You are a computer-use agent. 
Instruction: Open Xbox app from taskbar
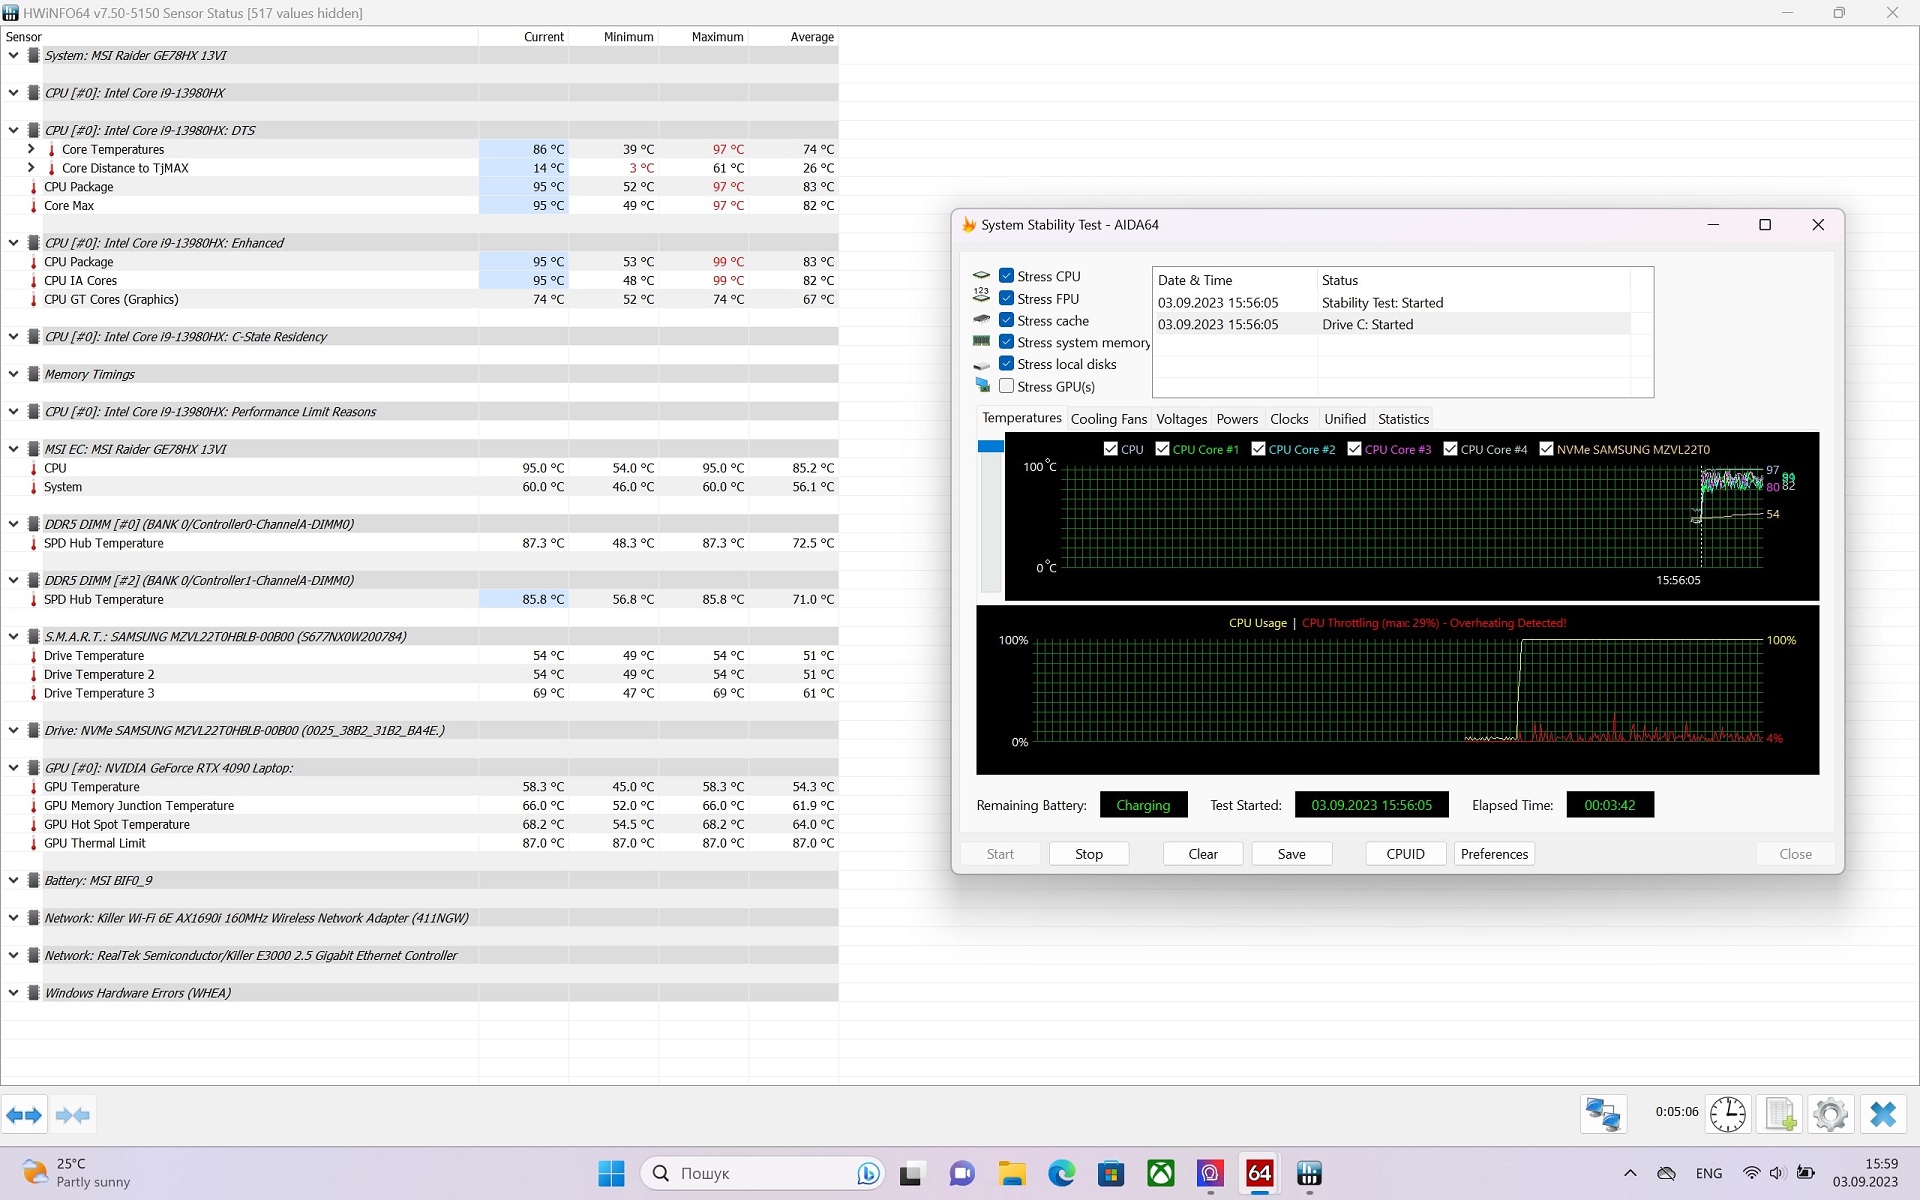1161,1173
